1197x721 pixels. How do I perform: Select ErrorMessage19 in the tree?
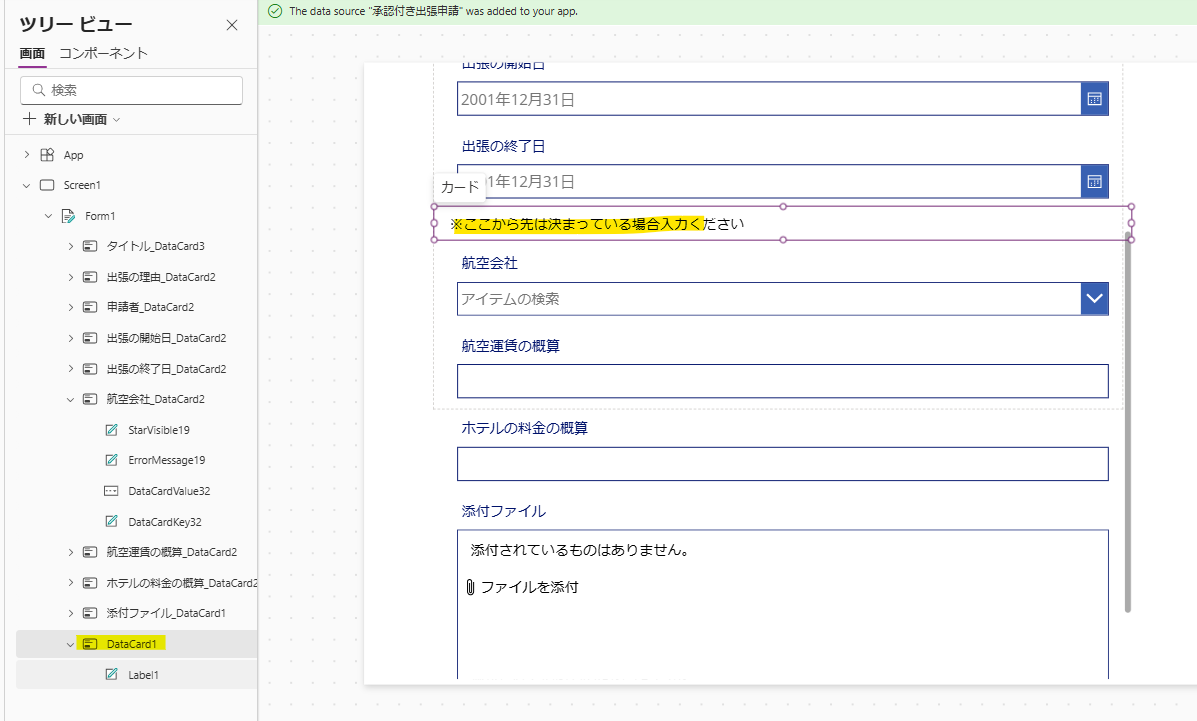[166, 461]
